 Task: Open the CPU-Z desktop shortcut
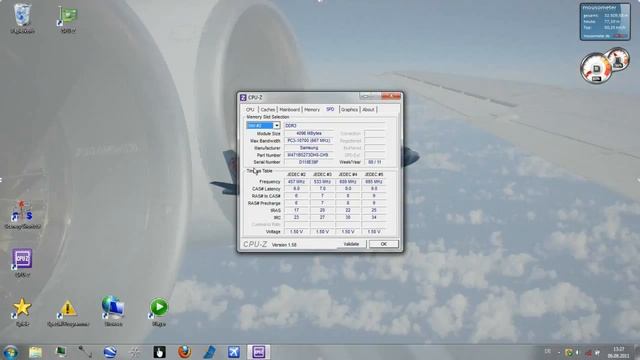point(22,263)
